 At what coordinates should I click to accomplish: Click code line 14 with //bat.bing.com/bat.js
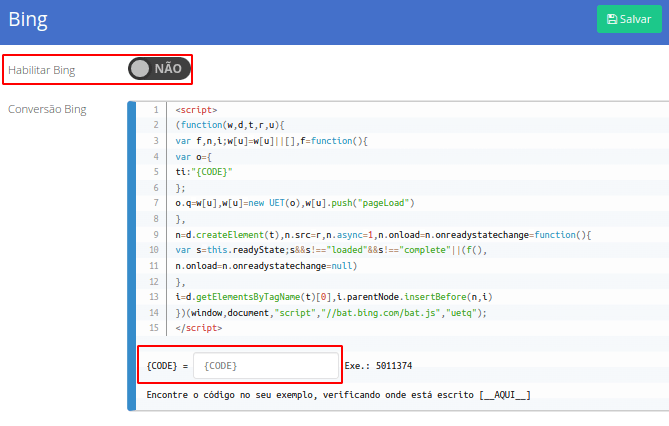331,313
